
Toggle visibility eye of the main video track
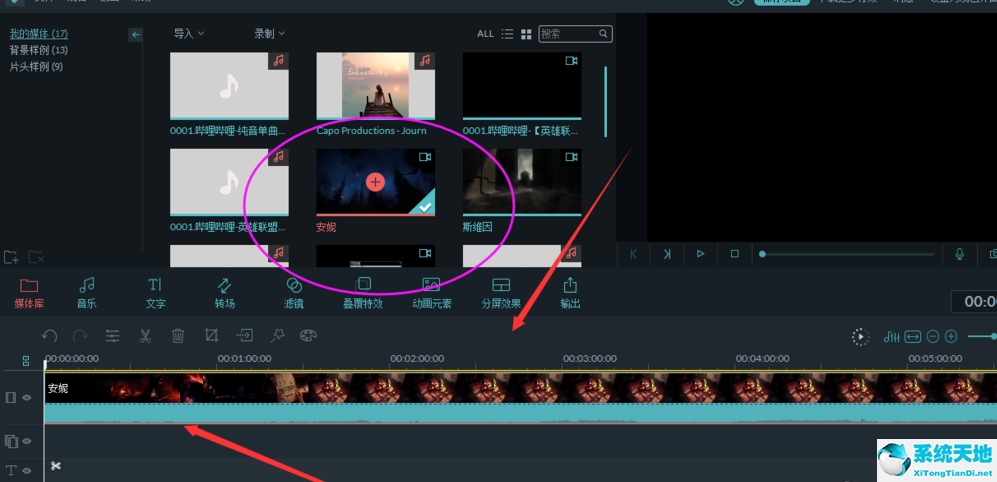[27, 397]
